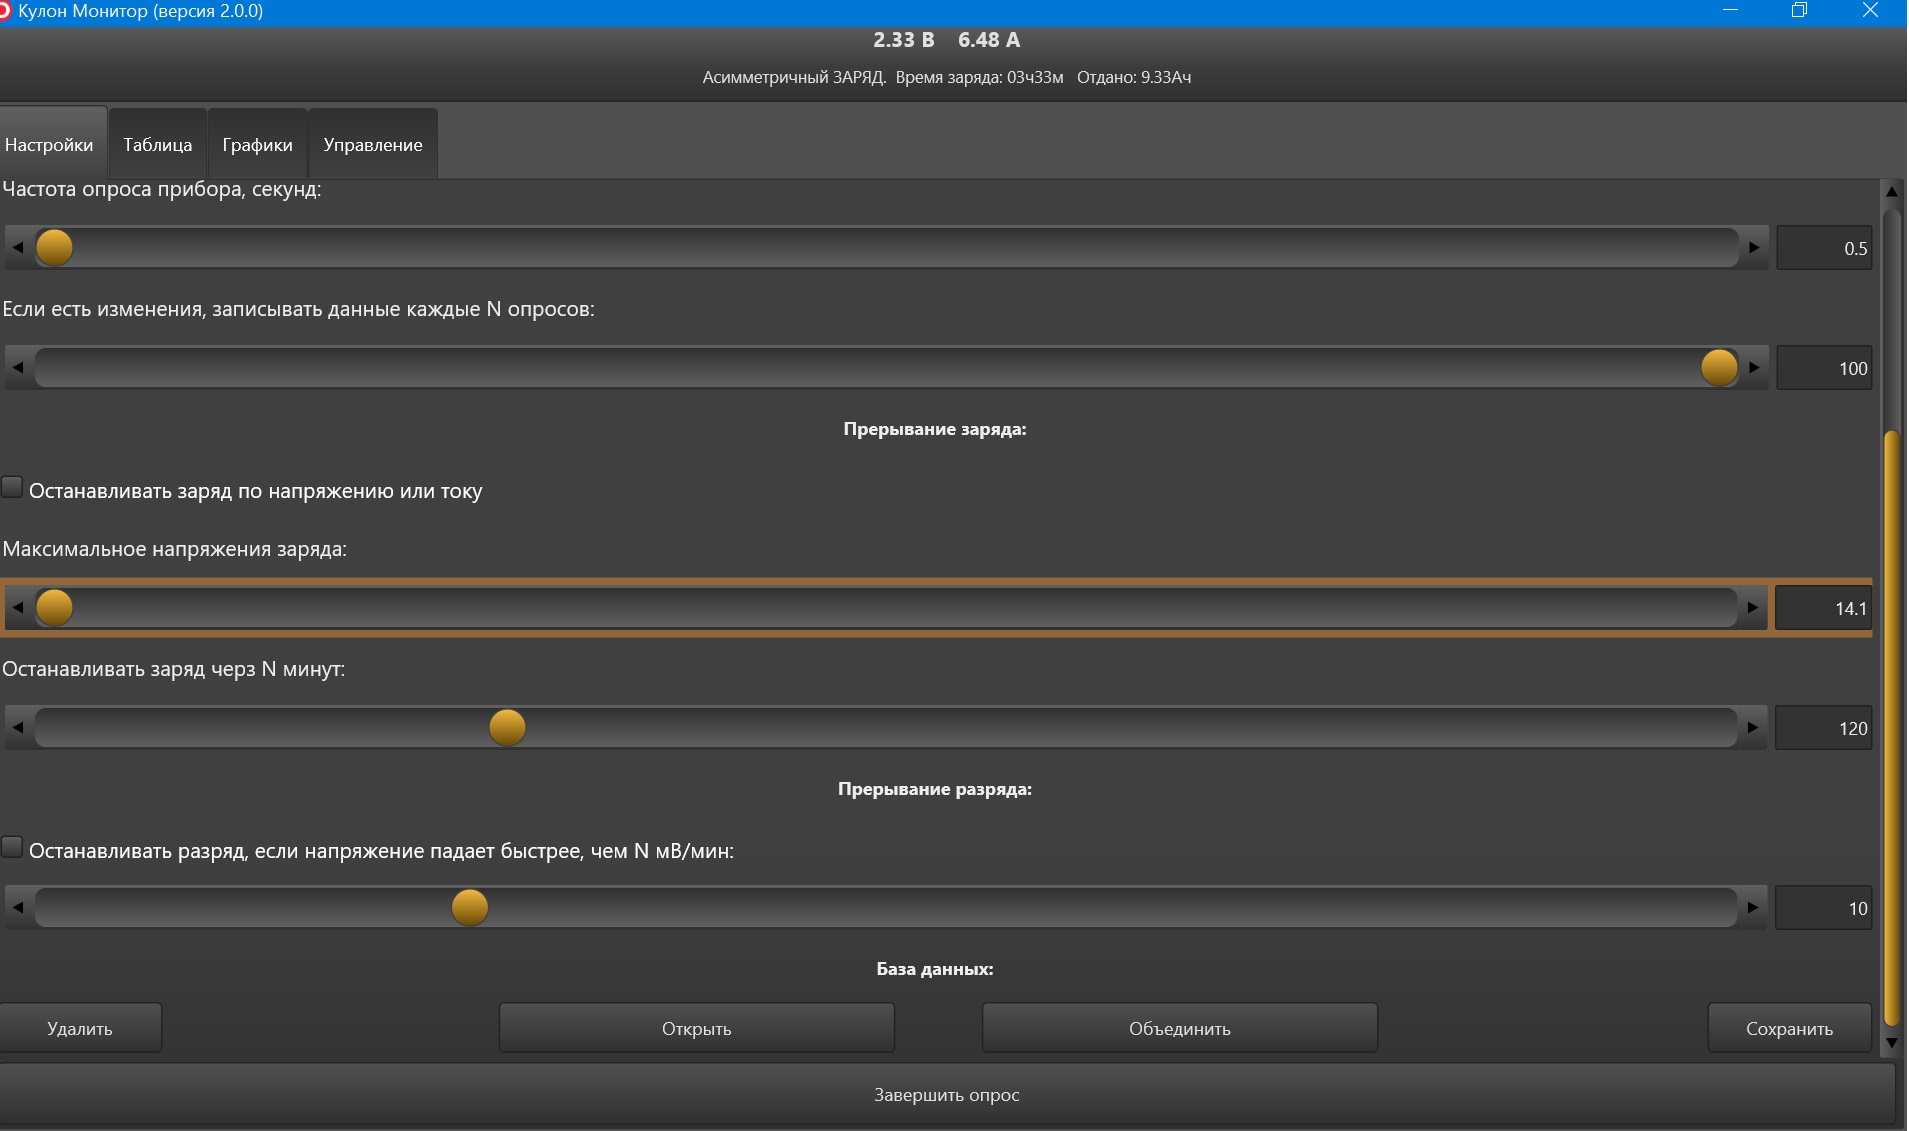Click the мВ/мин value field 10
1909x1131 pixels.
click(x=1823, y=908)
